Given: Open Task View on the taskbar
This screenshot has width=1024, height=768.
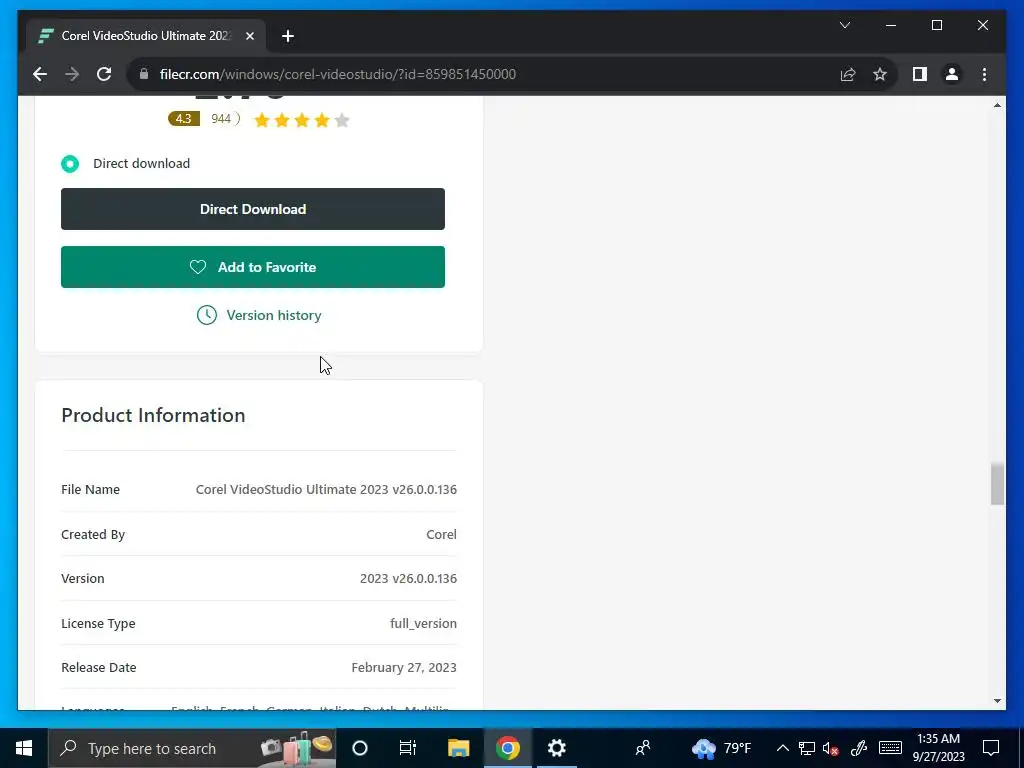Looking at the screenshot, I should [x=408, y=748].
